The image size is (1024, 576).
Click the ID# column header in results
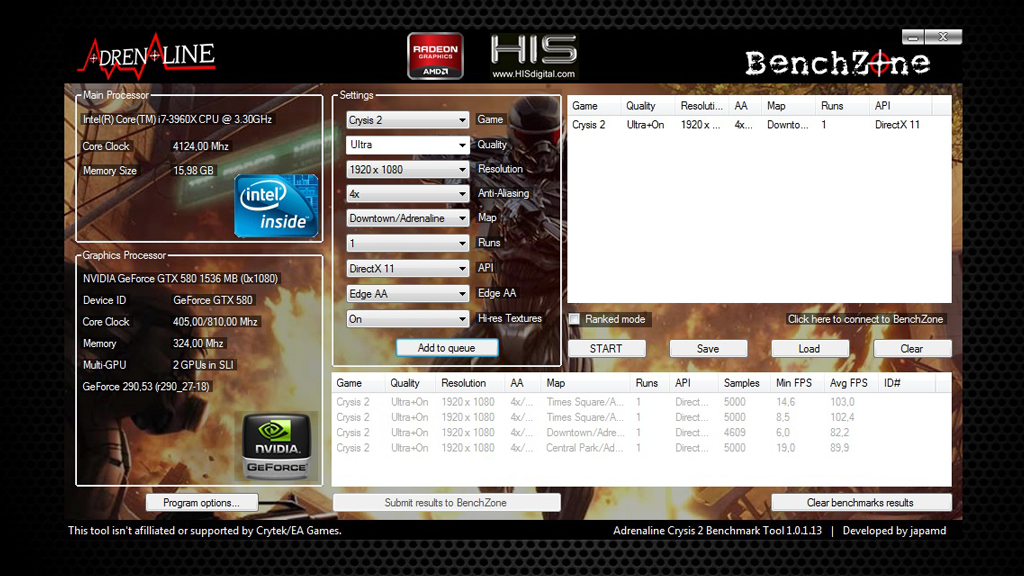(906, 383)
